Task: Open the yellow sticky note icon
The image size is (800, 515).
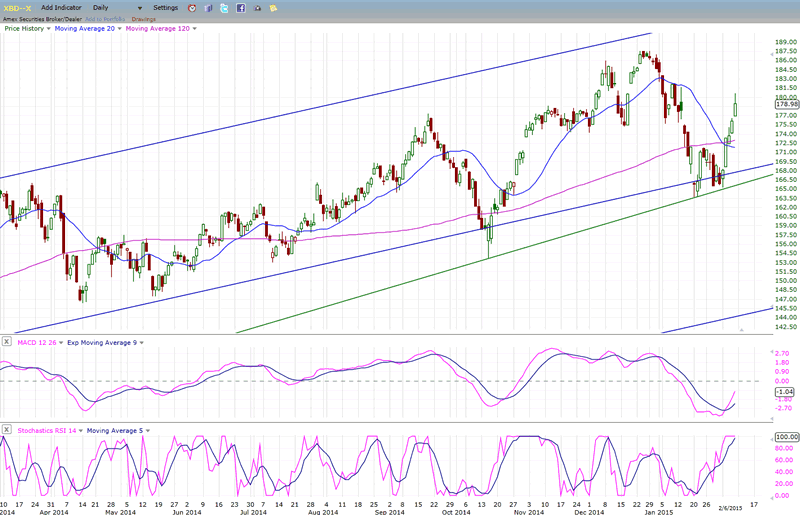Action: point(273,8)
